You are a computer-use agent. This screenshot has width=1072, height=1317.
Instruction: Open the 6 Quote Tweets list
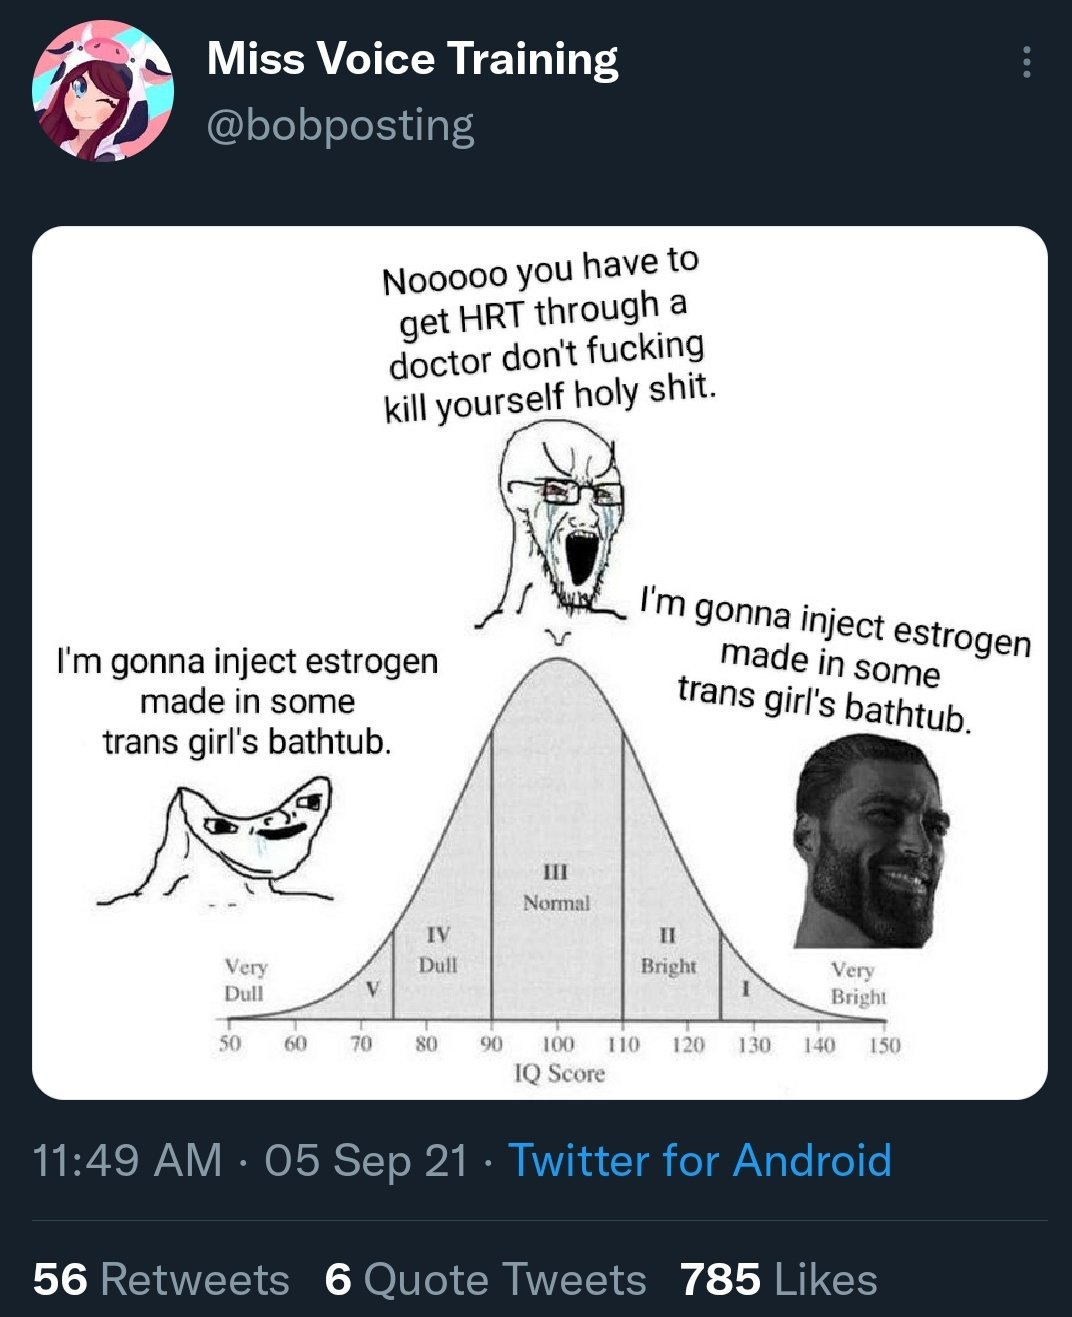(x=485, y=1279)
